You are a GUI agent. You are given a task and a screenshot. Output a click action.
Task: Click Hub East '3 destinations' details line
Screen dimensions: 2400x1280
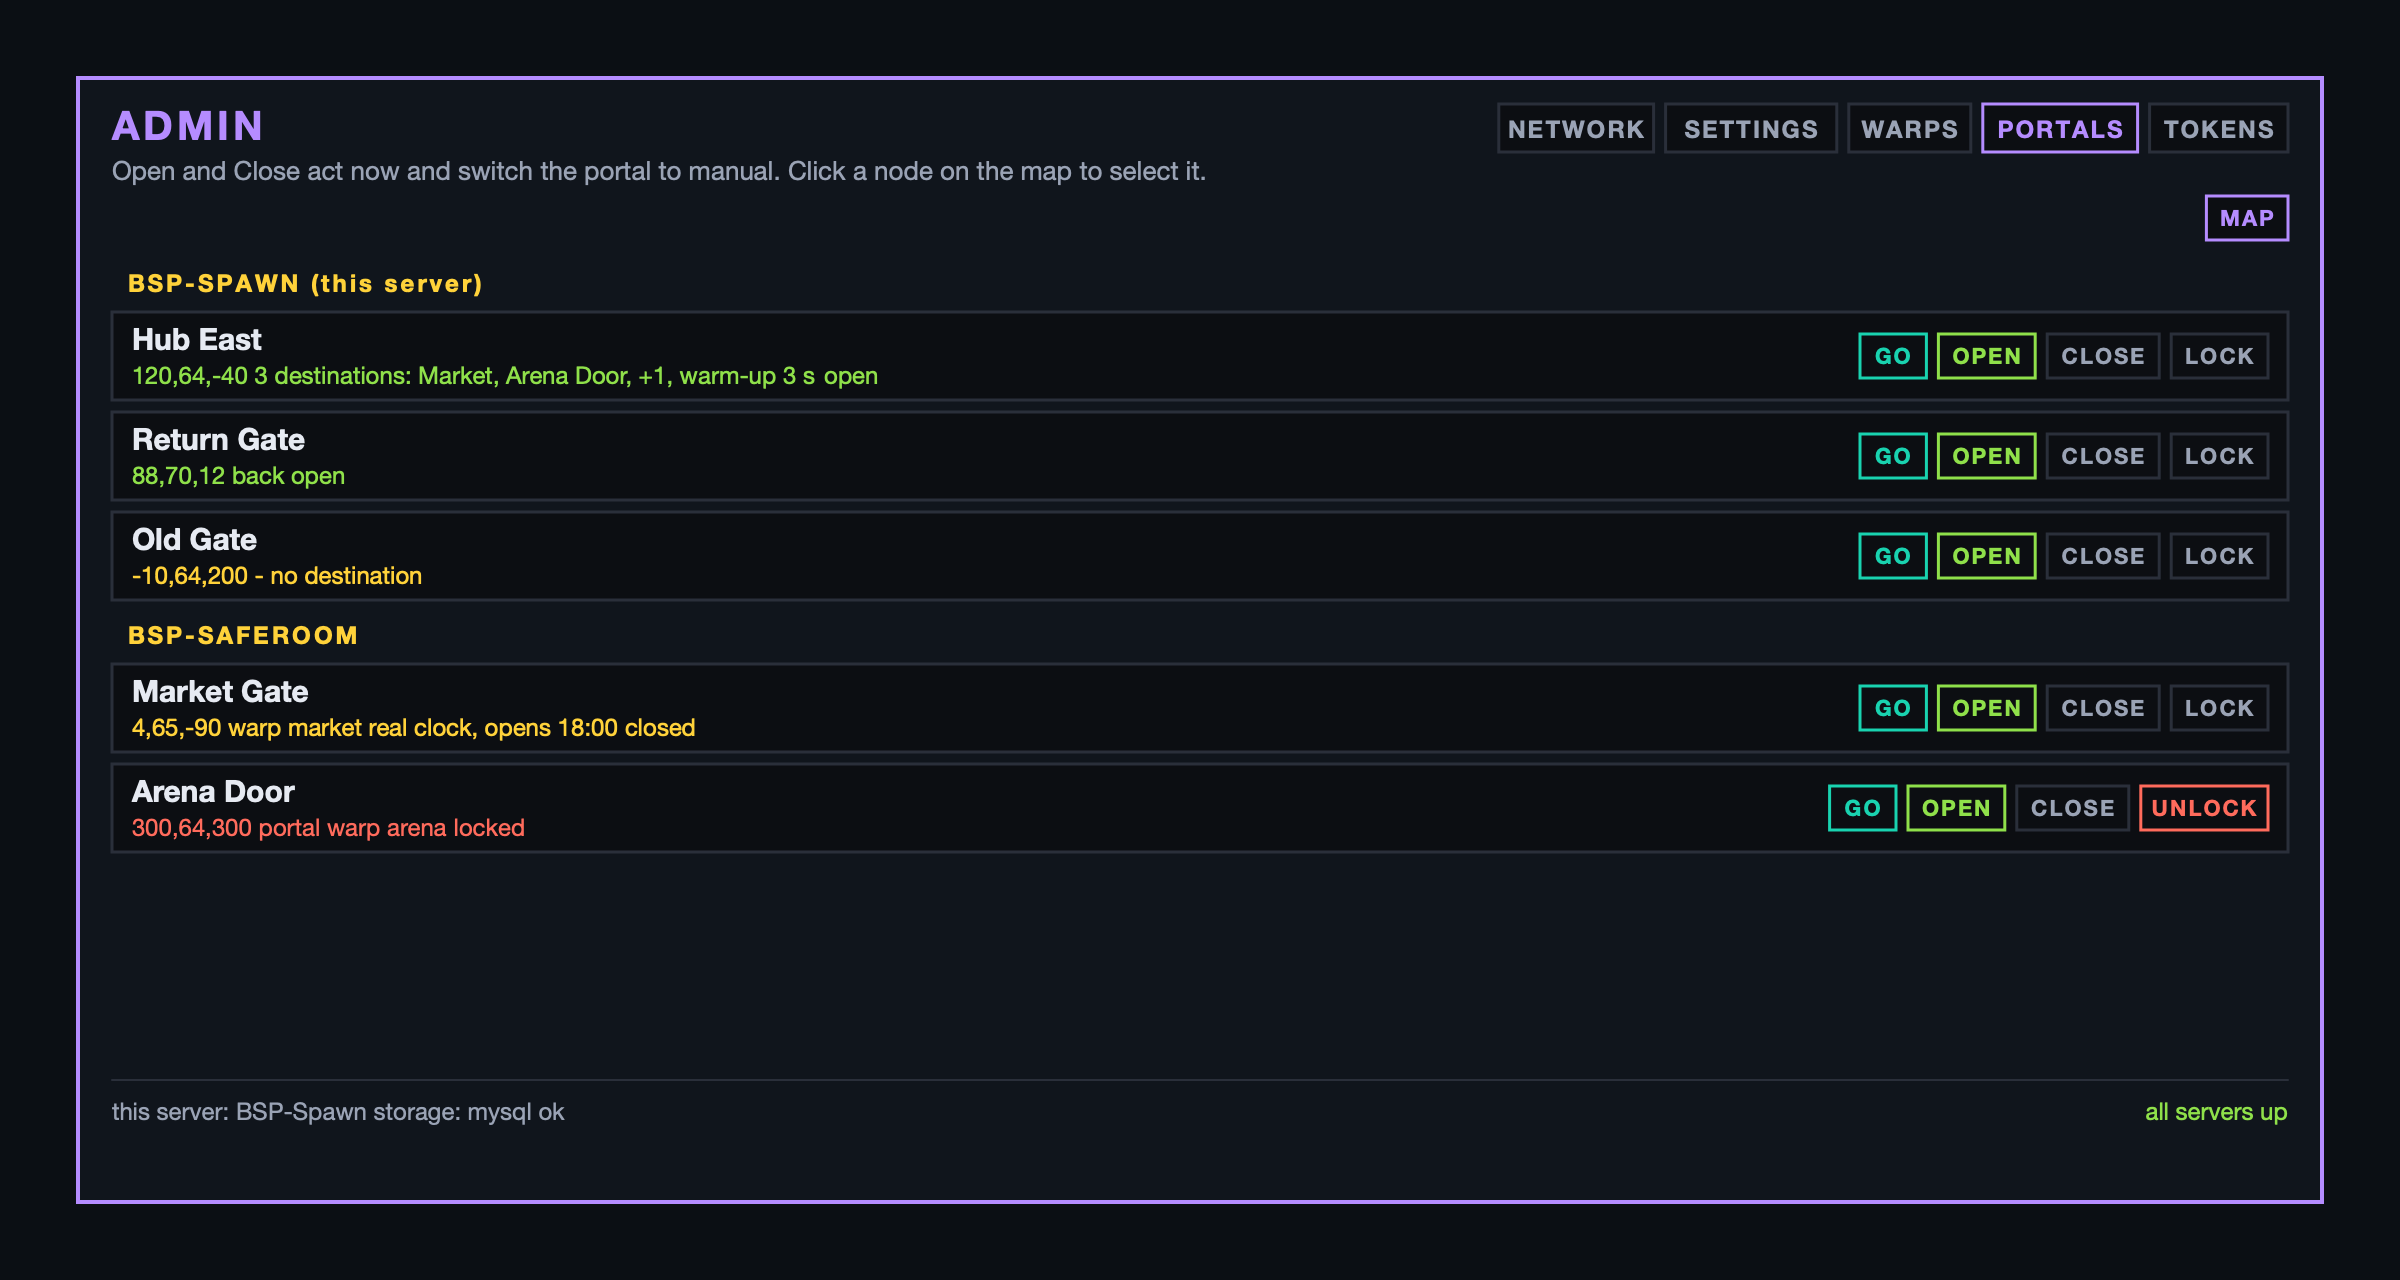[x=505, y=376]
